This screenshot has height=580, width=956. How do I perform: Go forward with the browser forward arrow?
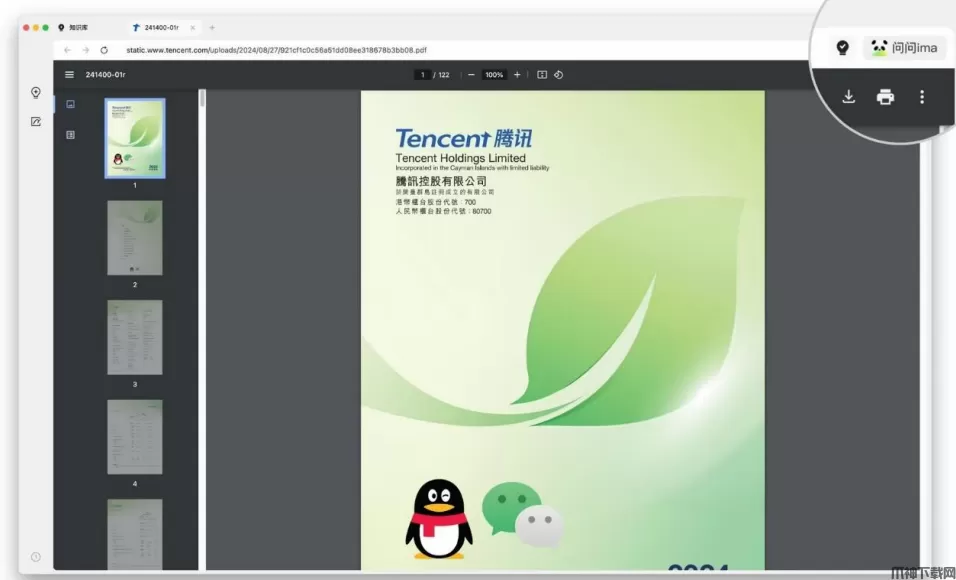86,50
